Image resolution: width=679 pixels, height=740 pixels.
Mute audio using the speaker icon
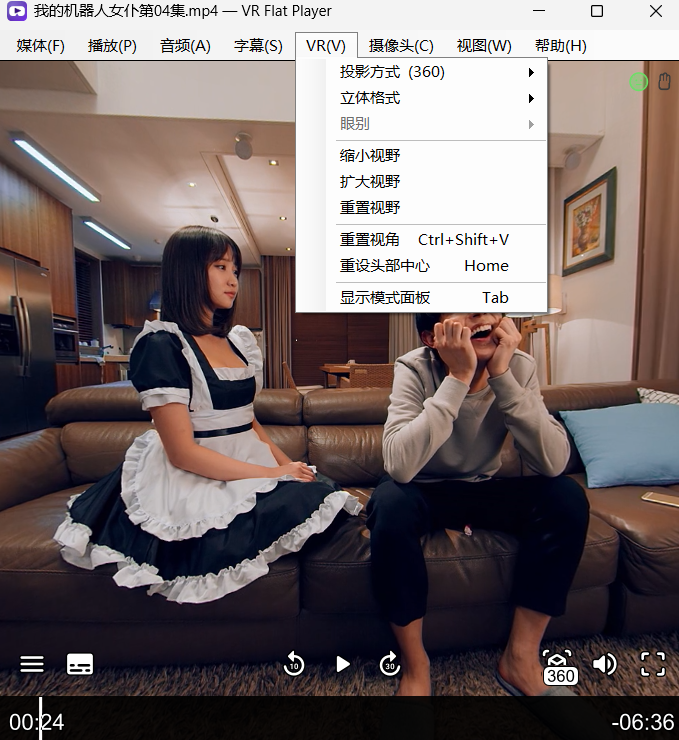604,664
